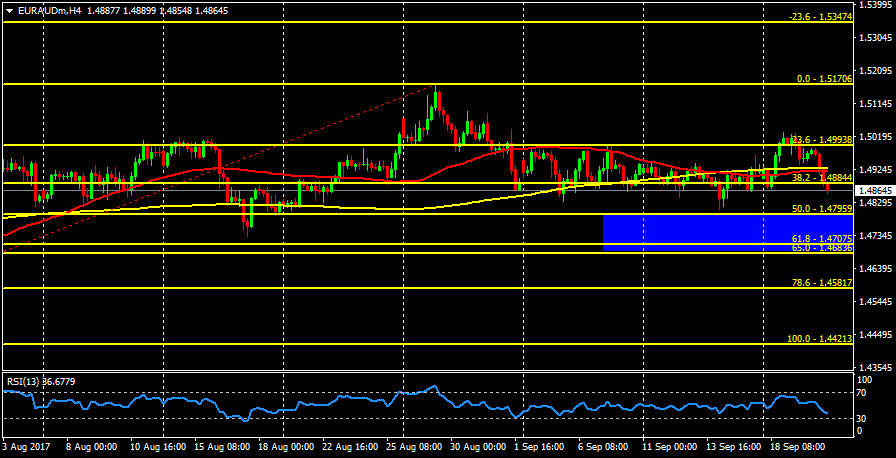
Task: Click the 50.0 - 1.47959 Fibonacci label
Action: coord(821,209)
